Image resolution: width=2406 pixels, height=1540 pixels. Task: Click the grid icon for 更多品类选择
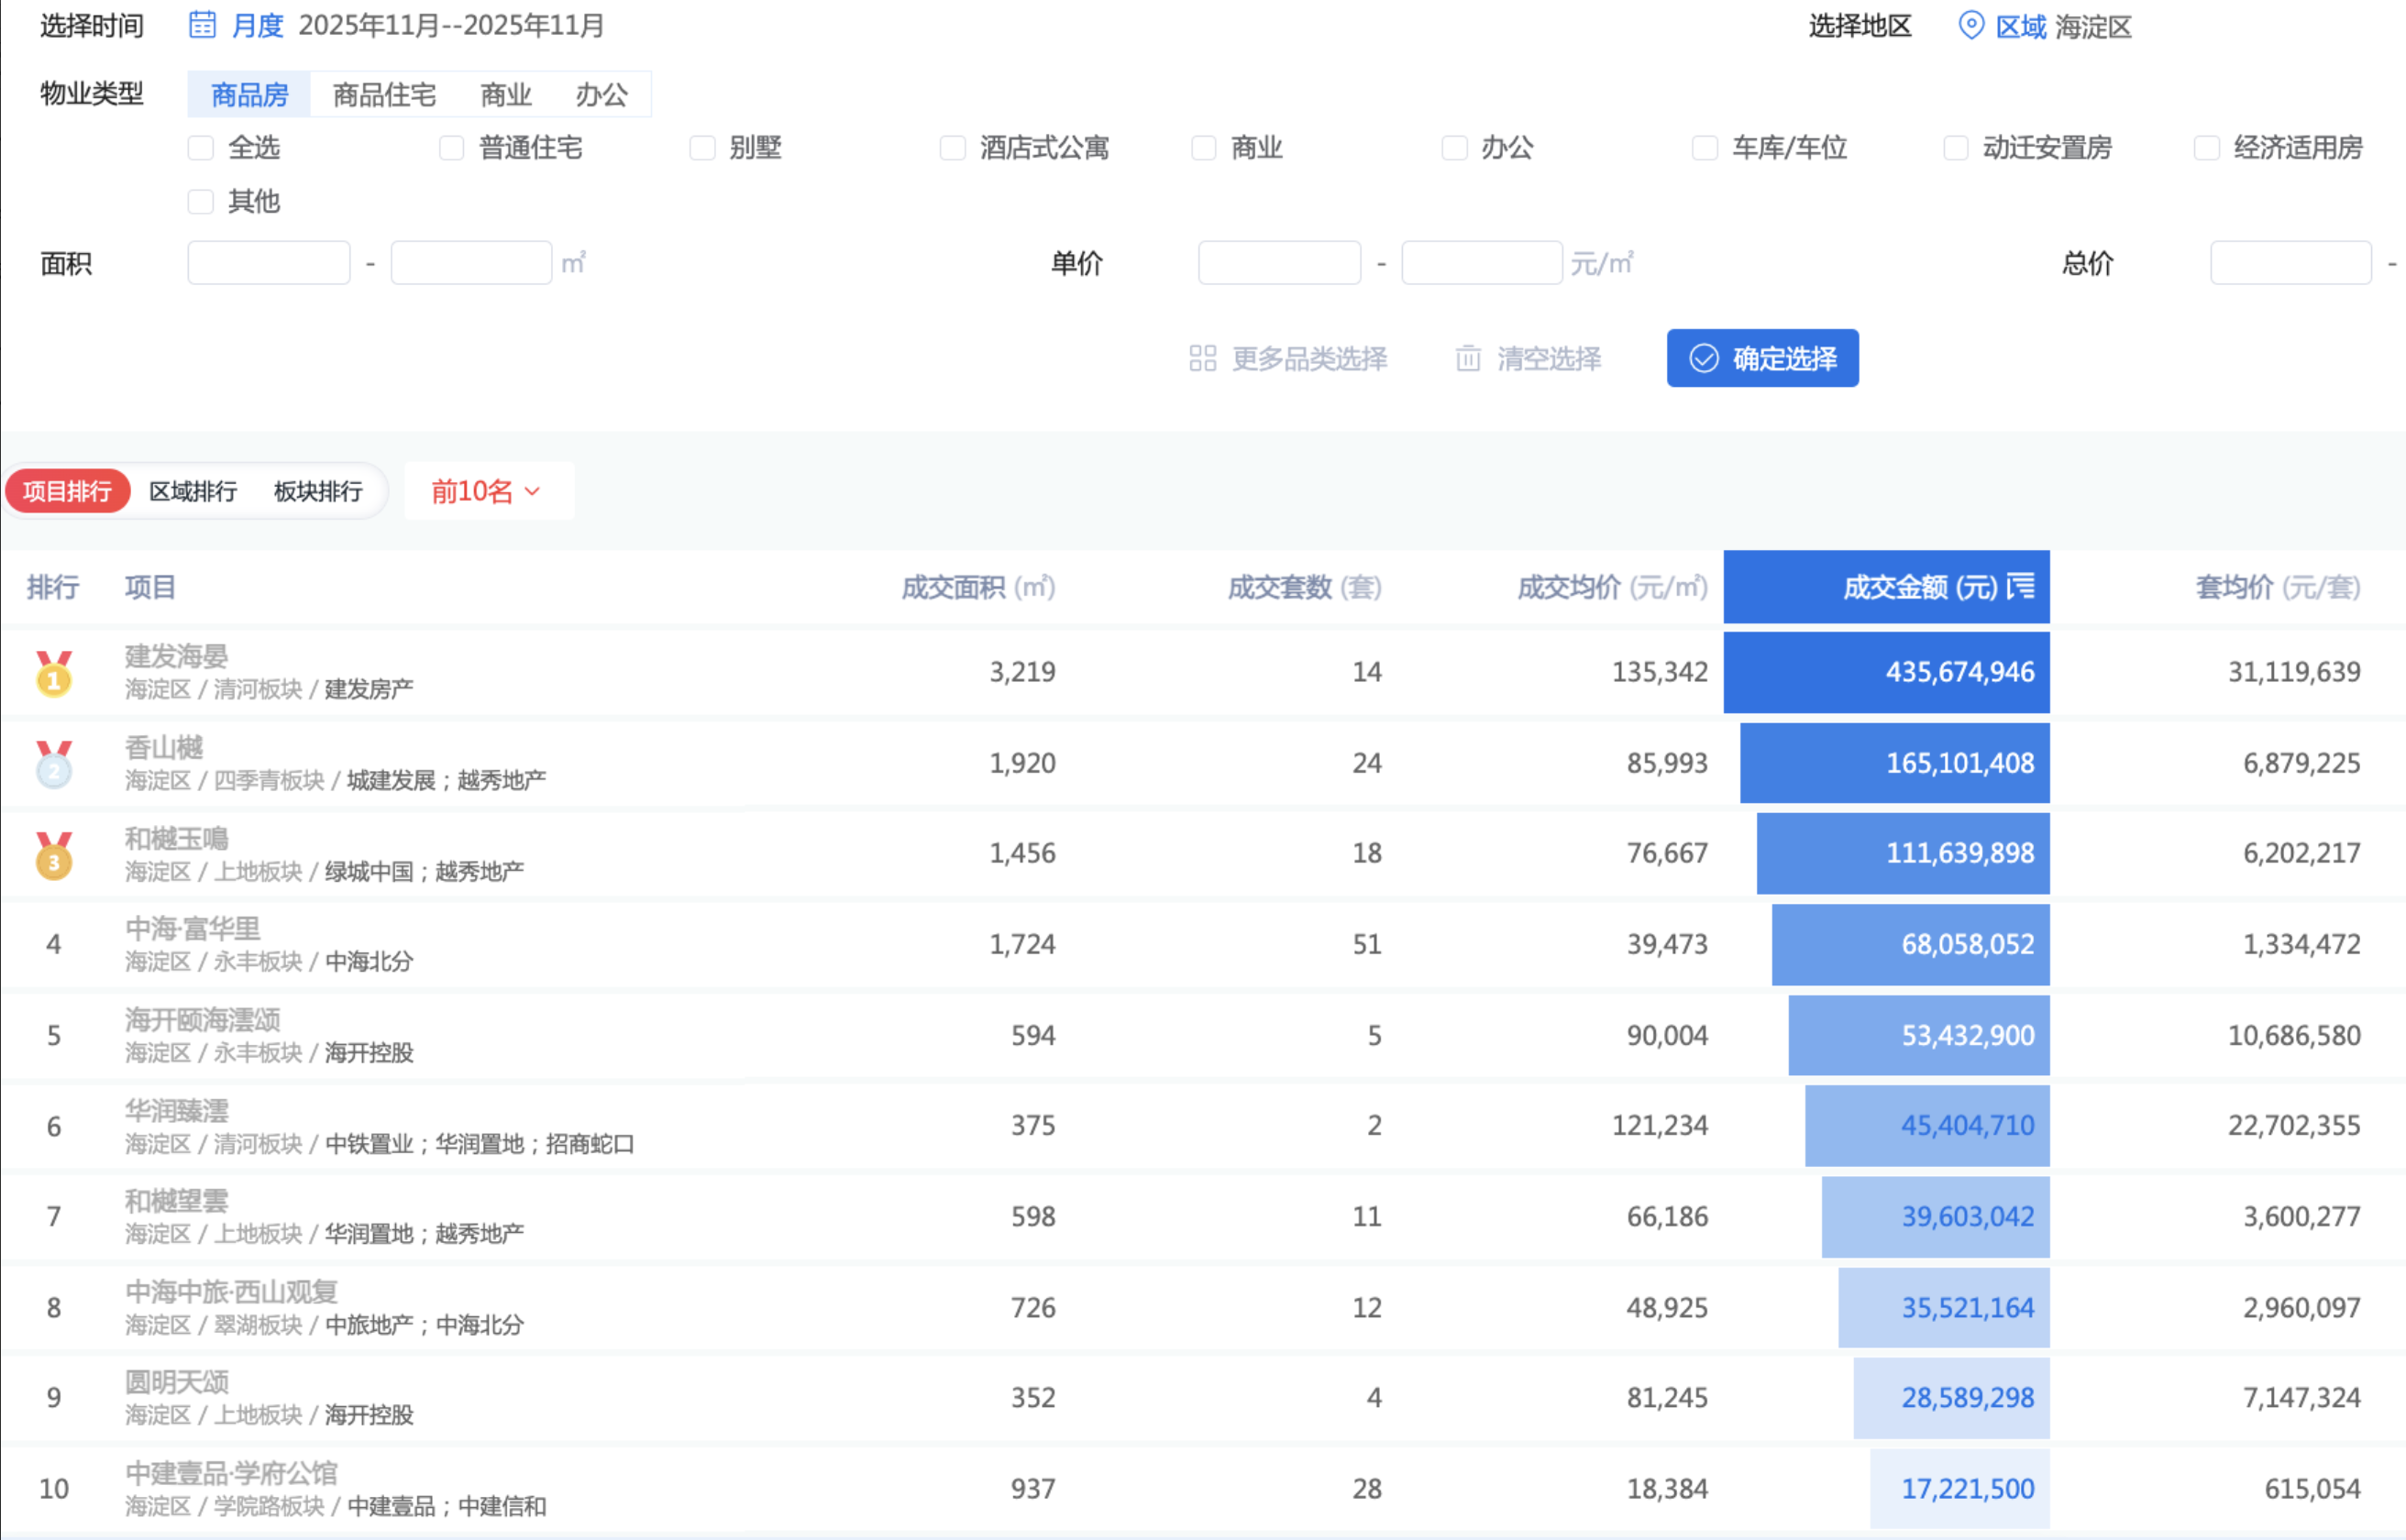pyautogui.click(x=1202, y=358)
